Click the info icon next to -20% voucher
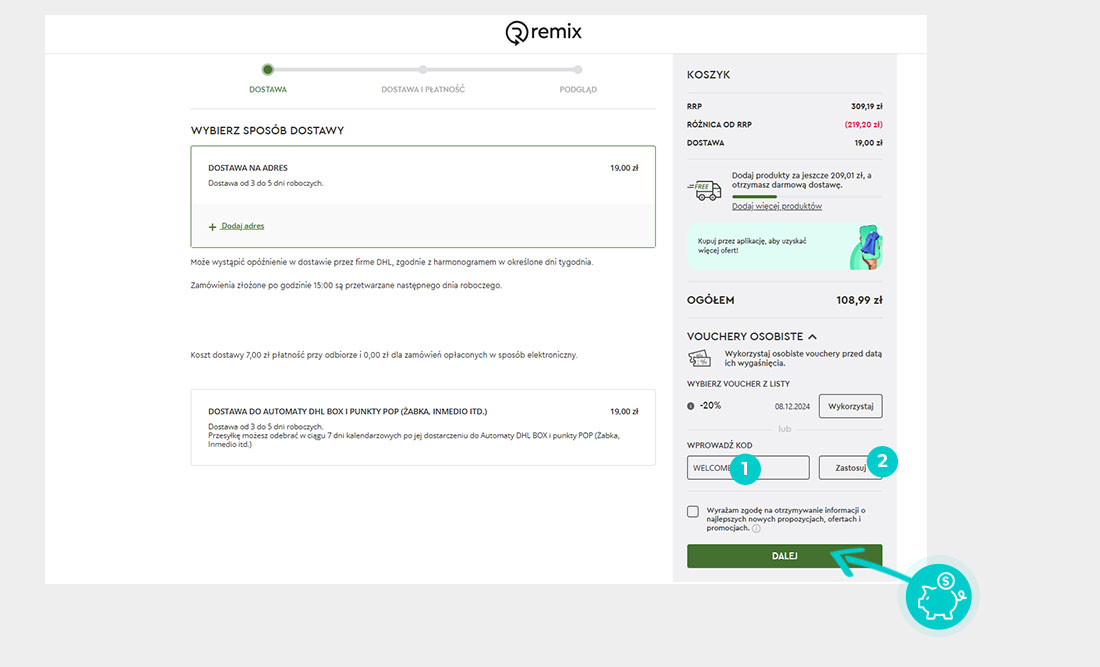 [690, 406]
